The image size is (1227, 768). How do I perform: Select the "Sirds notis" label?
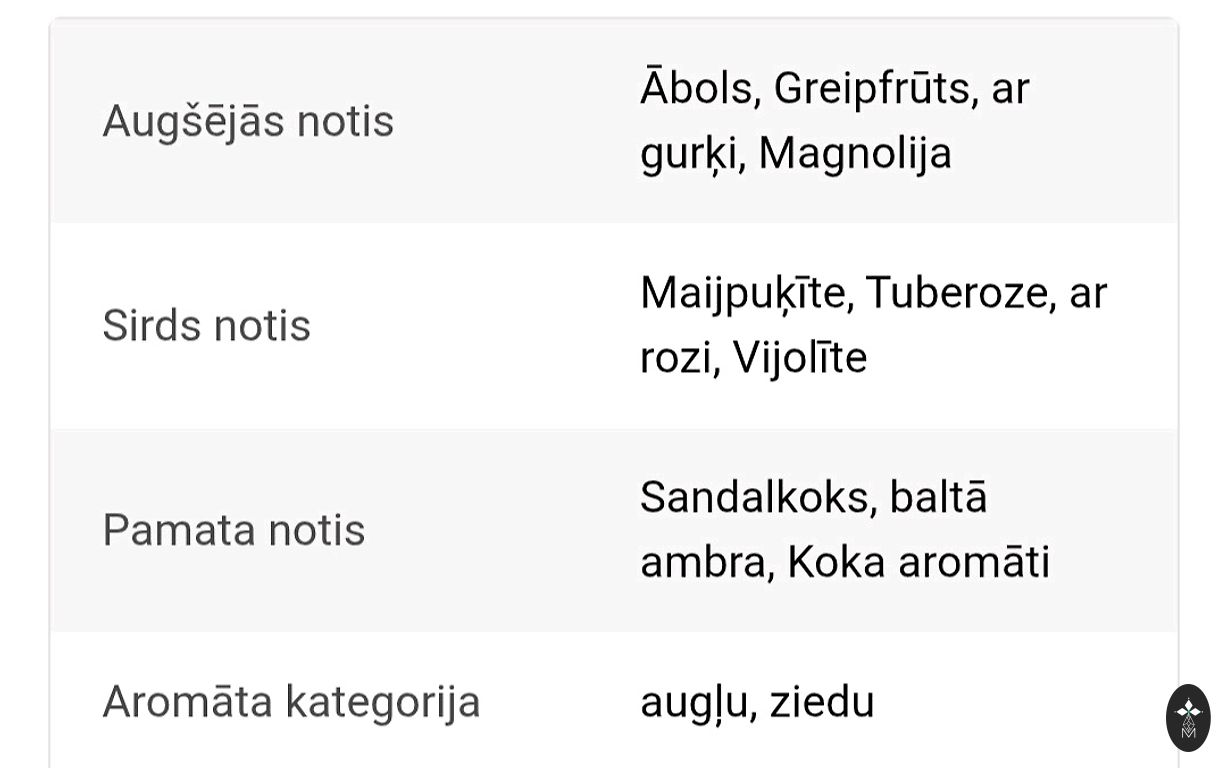point(206,326)
